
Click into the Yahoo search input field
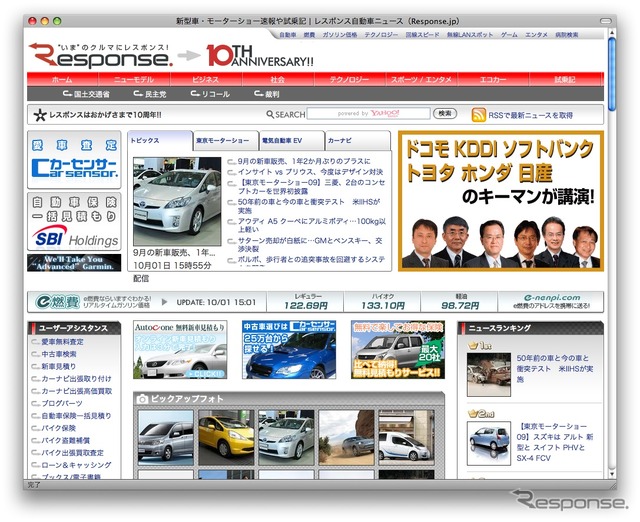(369, 113)
